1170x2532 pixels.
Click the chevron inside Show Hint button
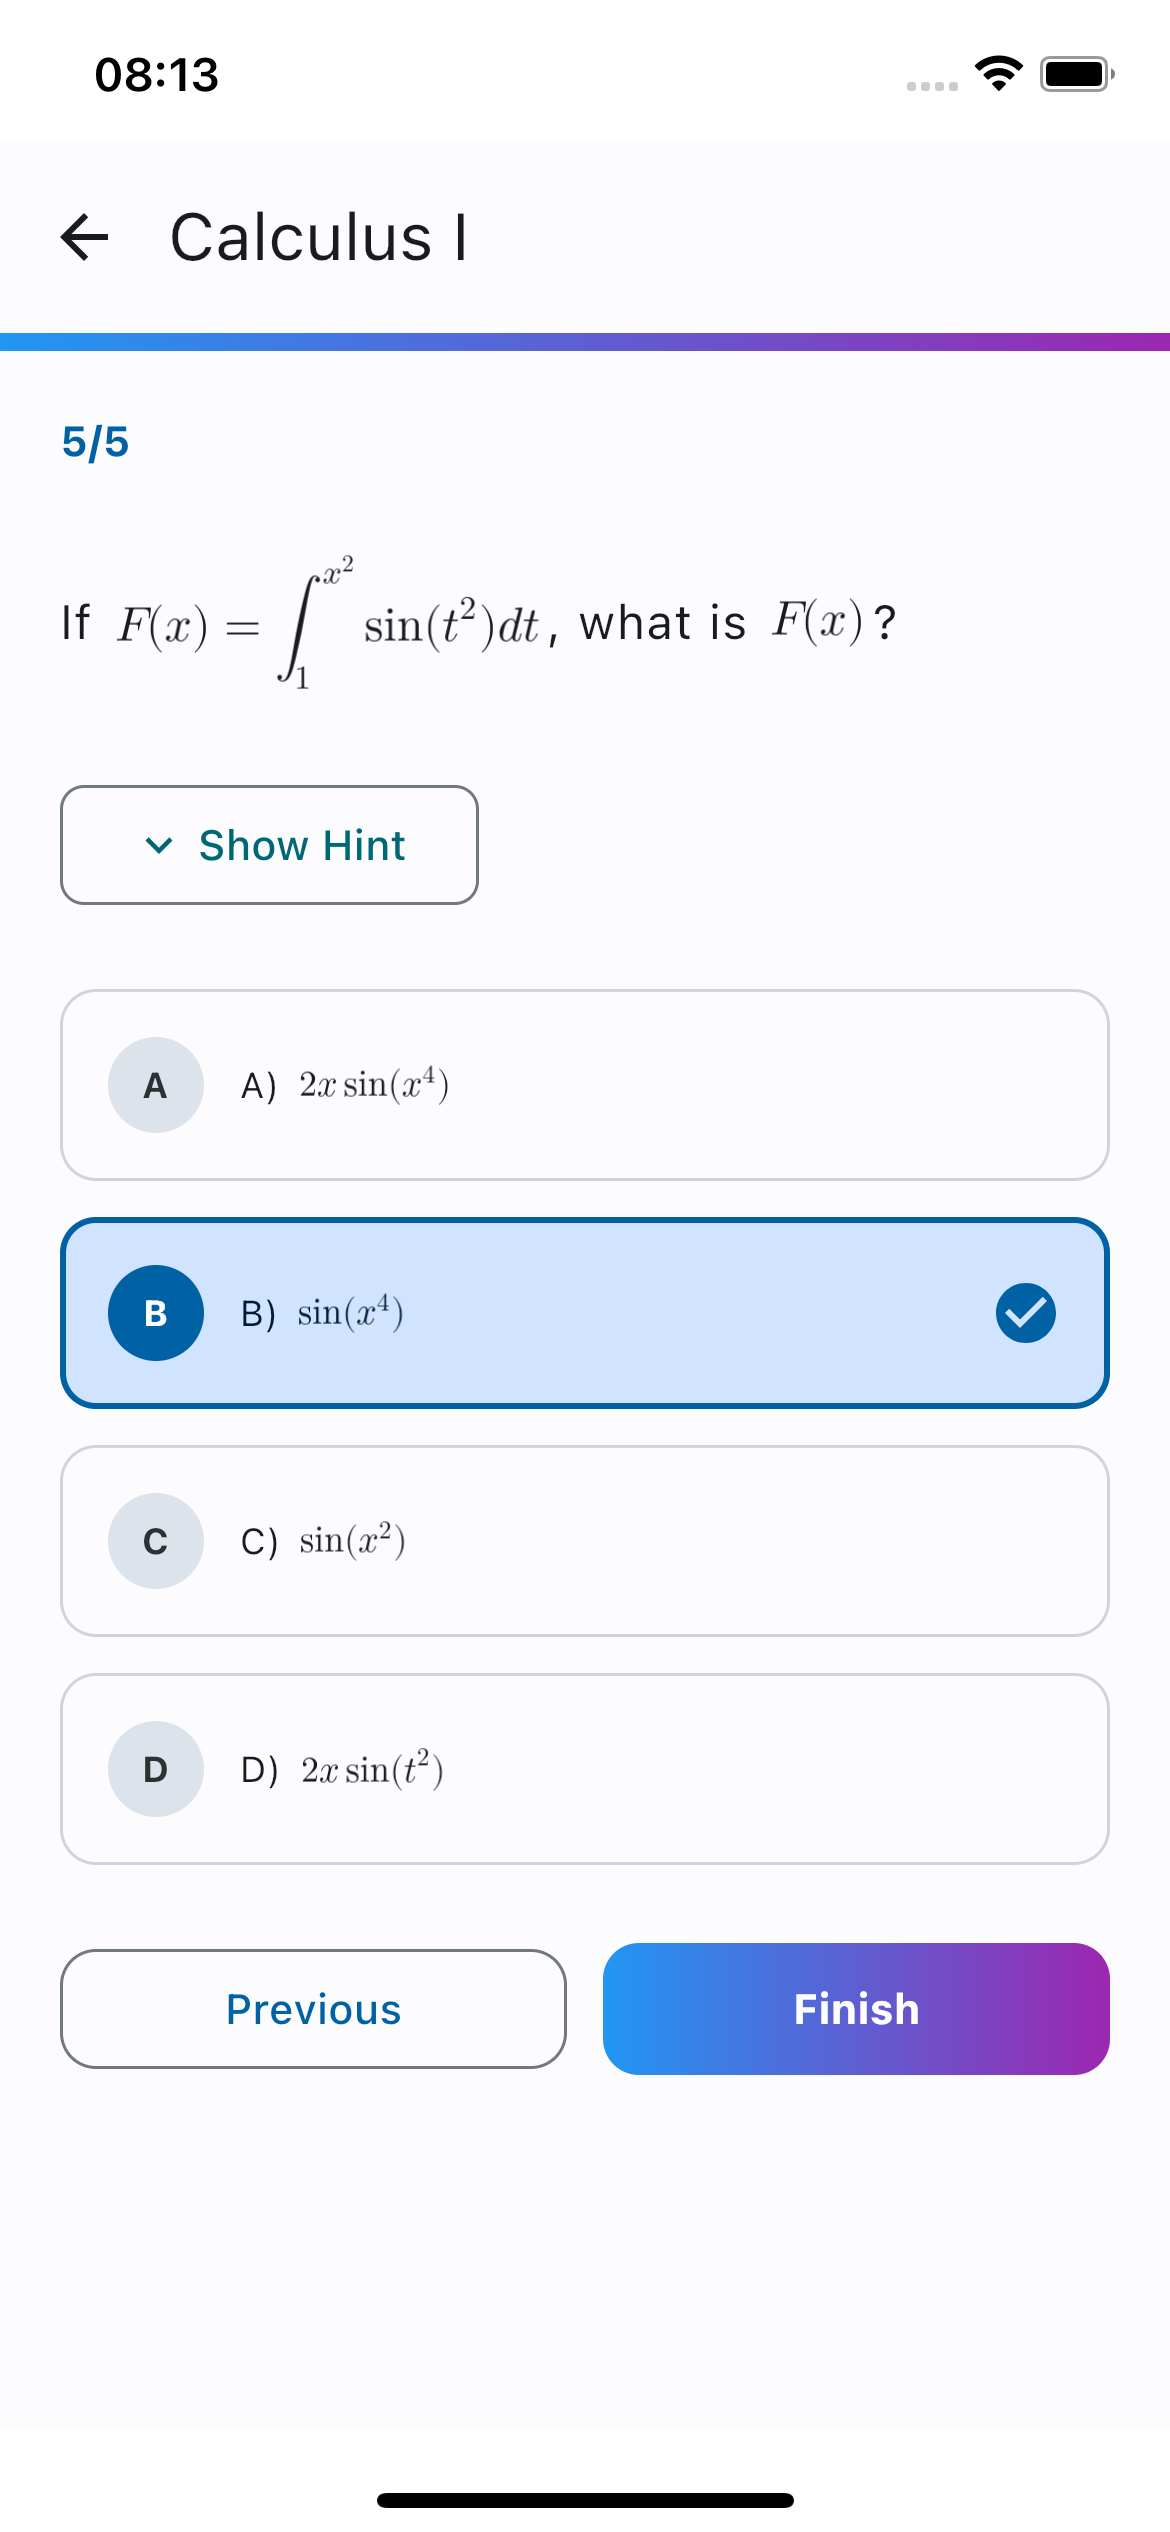160,847
